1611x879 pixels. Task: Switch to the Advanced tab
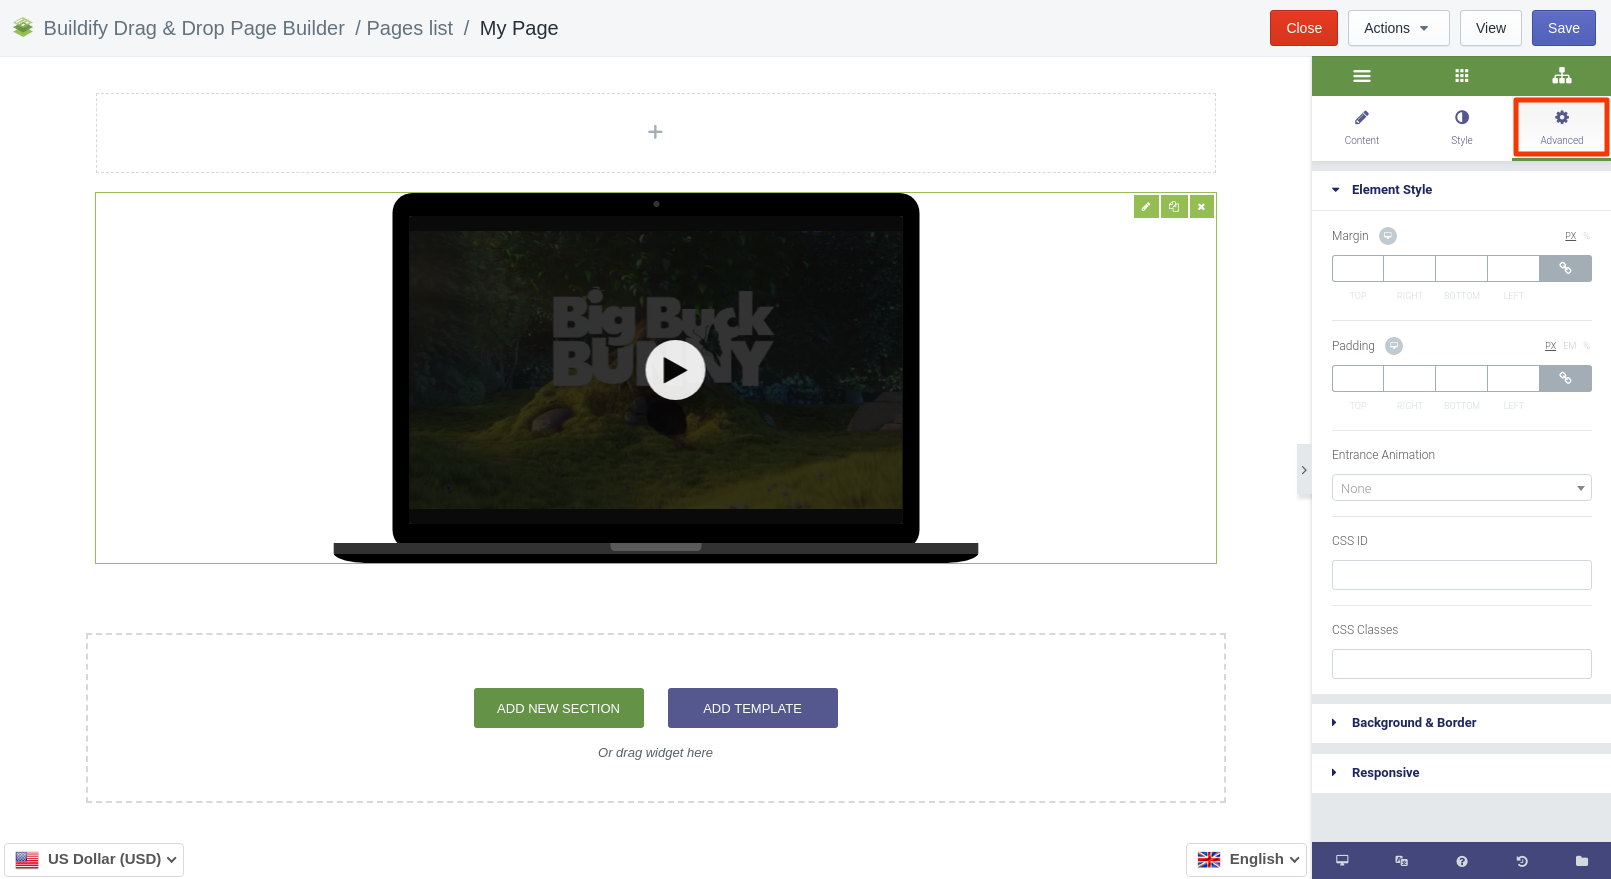pyautogui.click(x=1561, y=127)
